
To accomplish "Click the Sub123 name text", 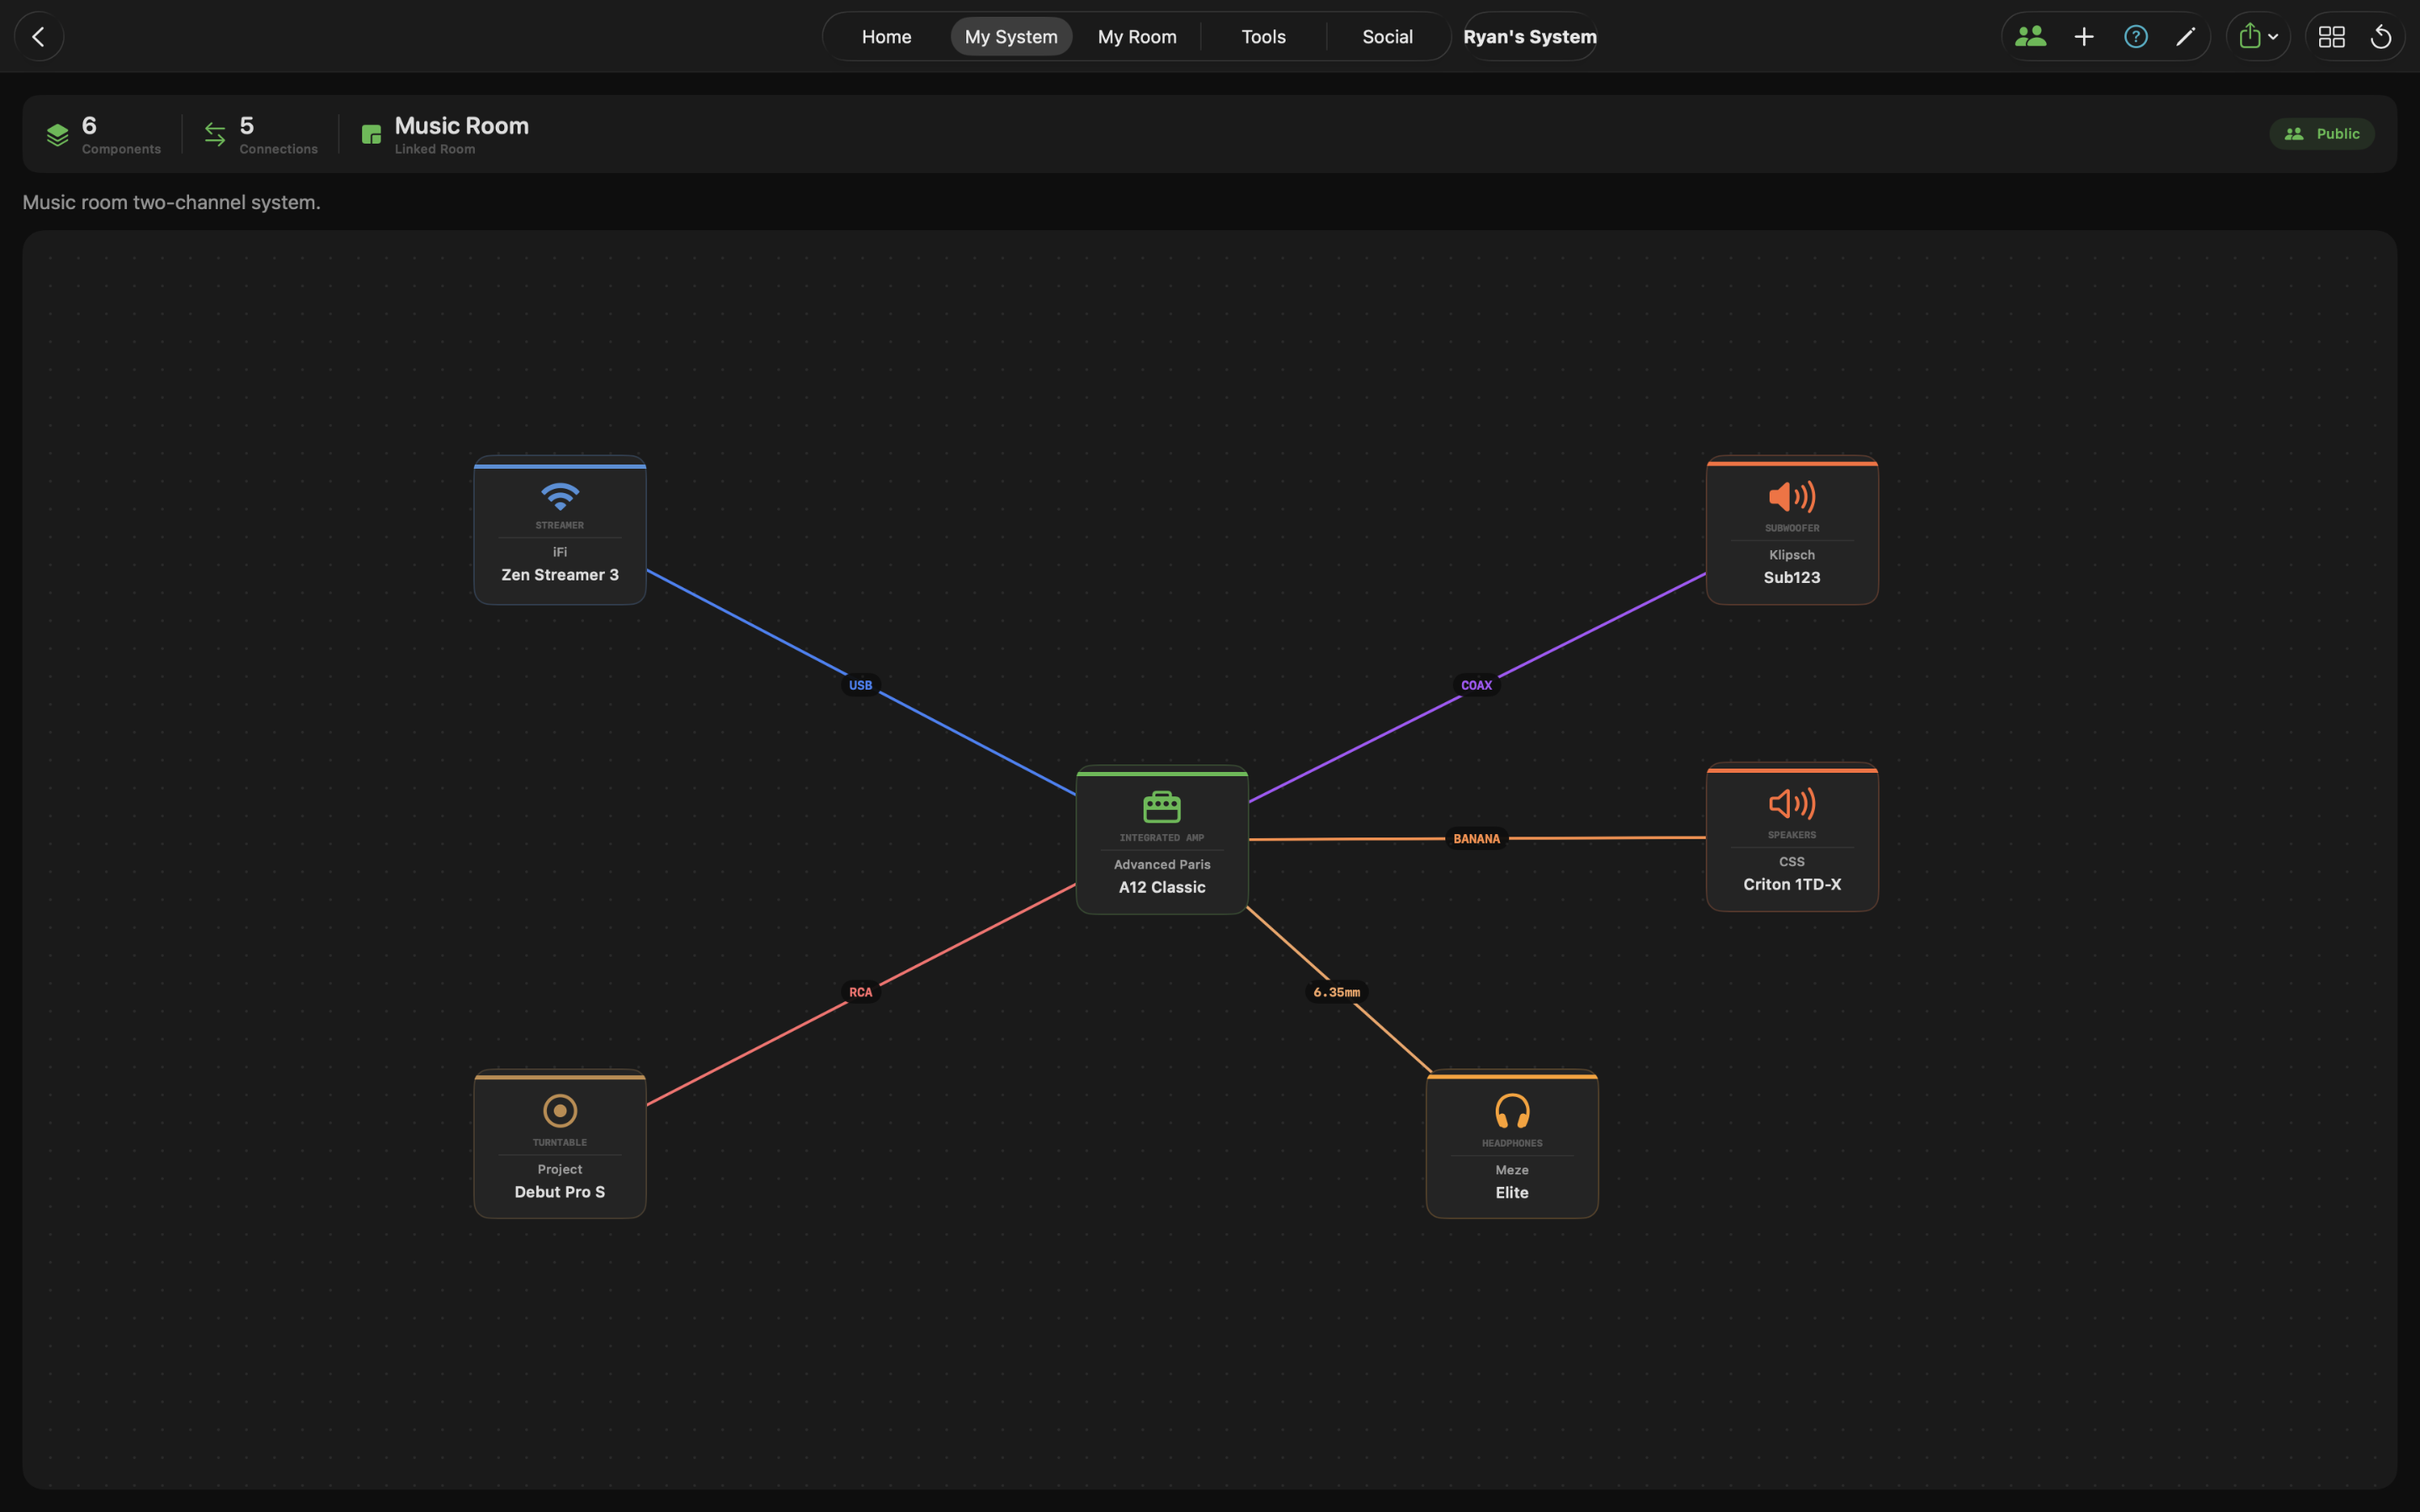I will pyautogui.click(x=1791, y=578).
